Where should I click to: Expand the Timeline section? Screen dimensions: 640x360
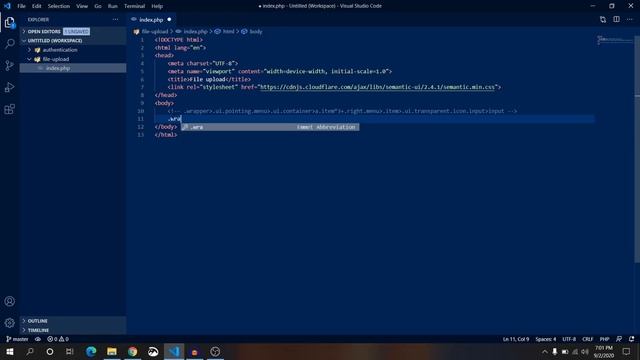73,330
